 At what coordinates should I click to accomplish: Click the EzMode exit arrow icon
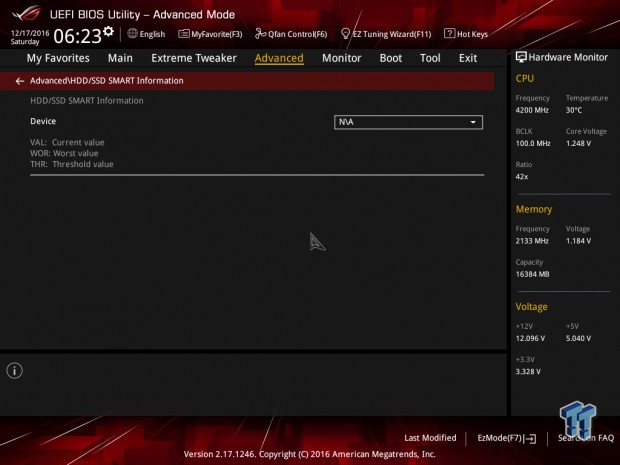[530, 439]
